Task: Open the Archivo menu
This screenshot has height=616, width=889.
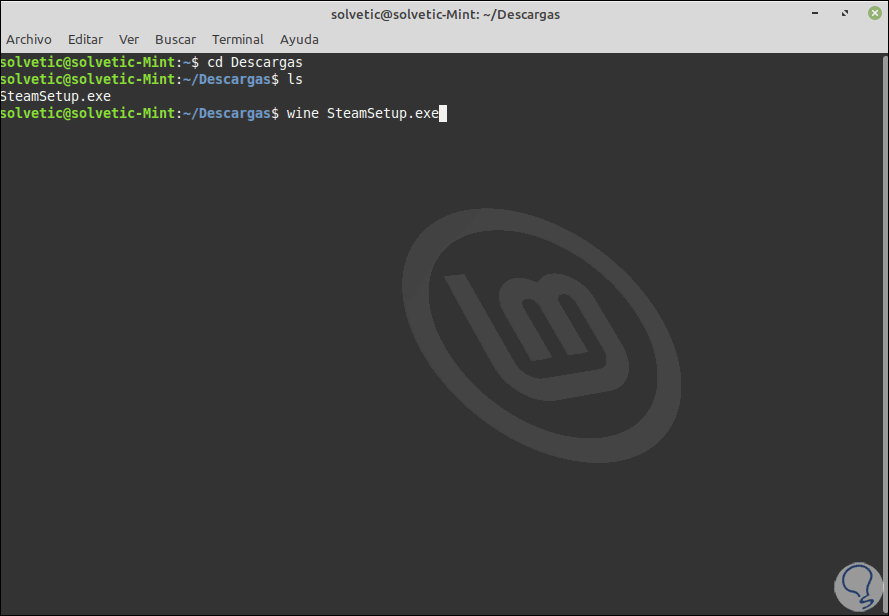Action: [x=29, y=40]
